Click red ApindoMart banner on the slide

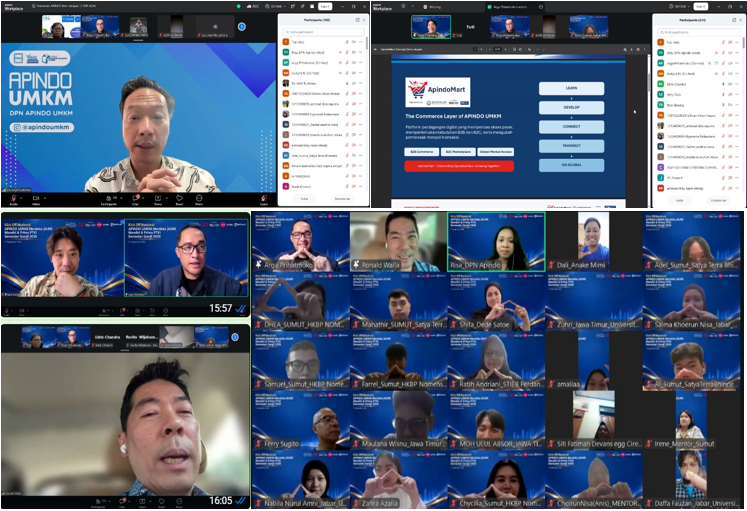pos(459,166)
